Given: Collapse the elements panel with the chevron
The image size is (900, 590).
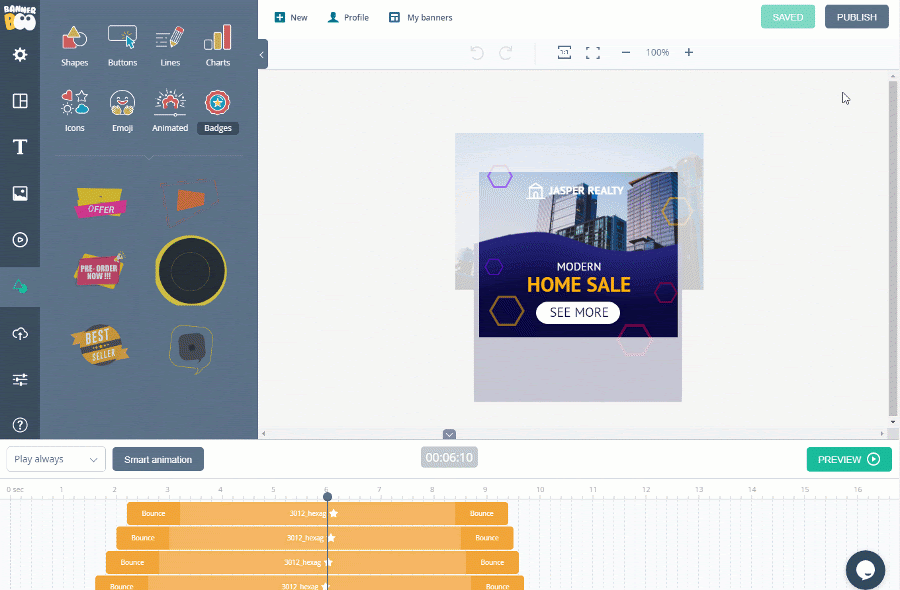Looking at the screenshot, I should [x=262, y=55].
